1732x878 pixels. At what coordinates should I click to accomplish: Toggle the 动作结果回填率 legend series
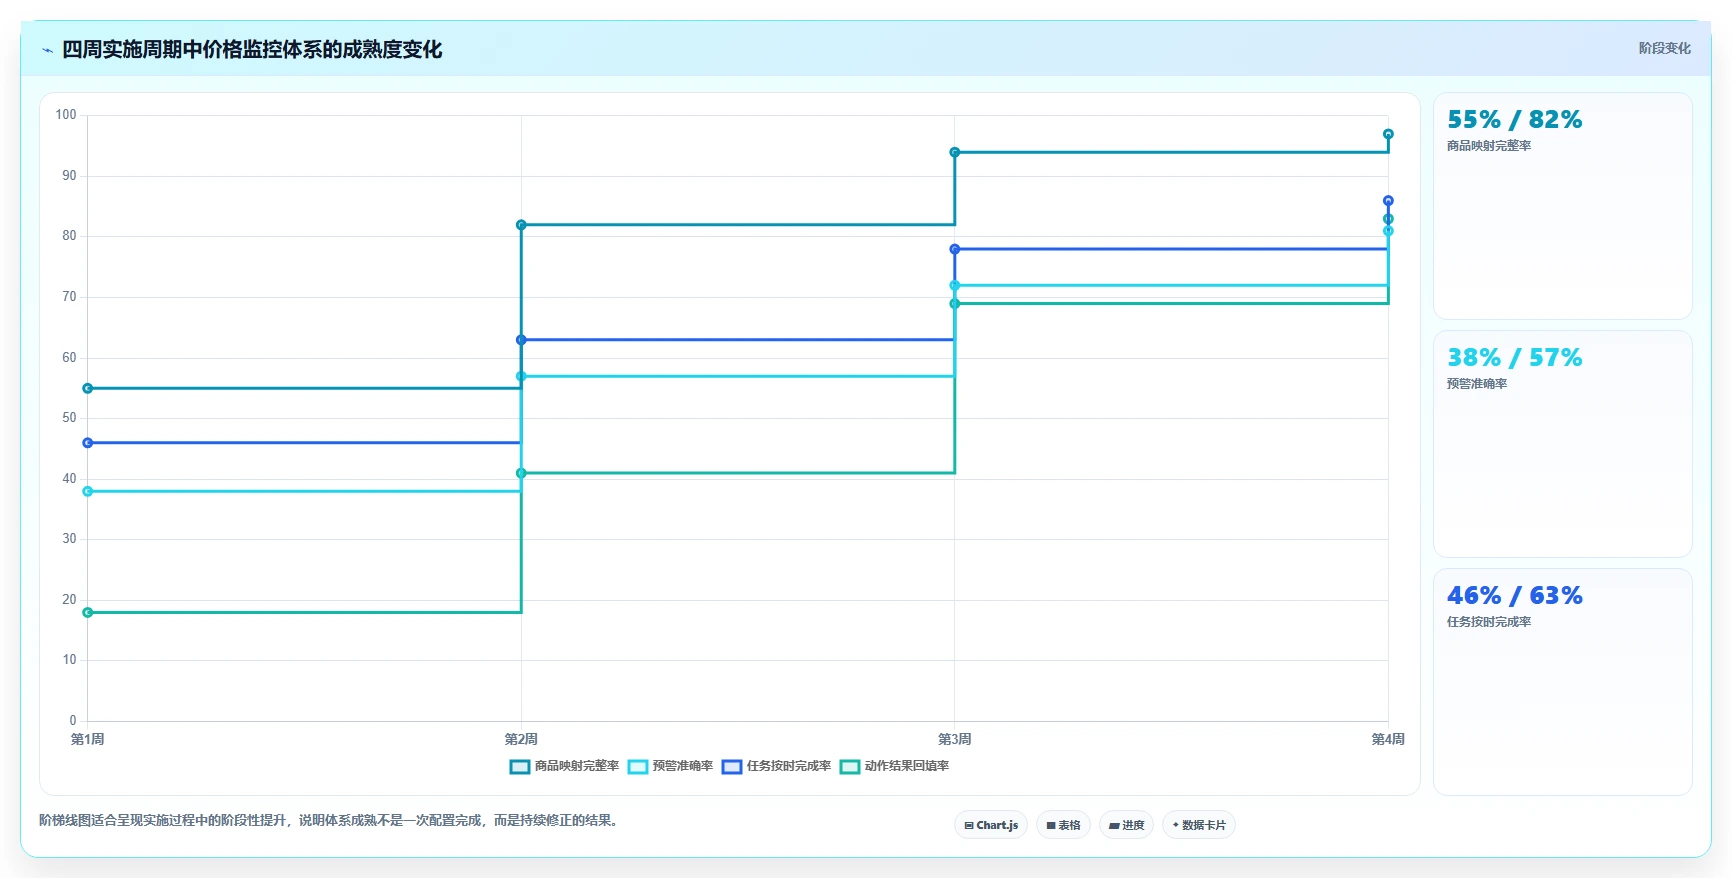(894, 766)
